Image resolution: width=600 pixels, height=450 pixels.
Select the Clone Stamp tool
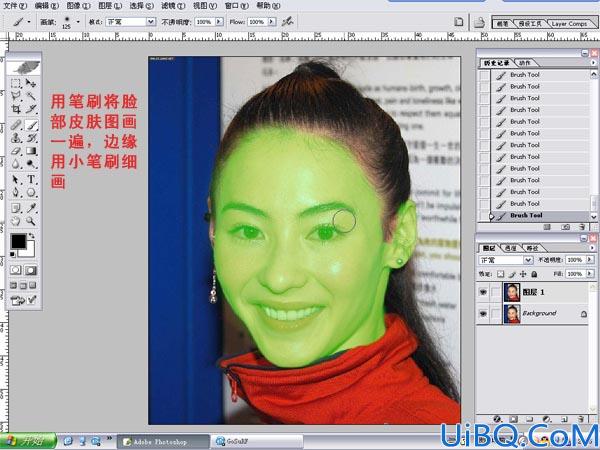16,138
